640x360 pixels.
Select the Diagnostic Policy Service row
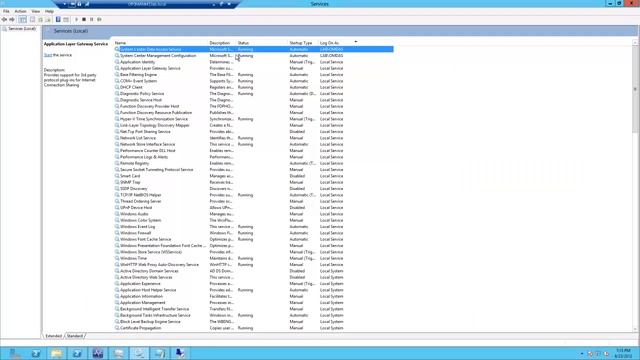(253, 93)
